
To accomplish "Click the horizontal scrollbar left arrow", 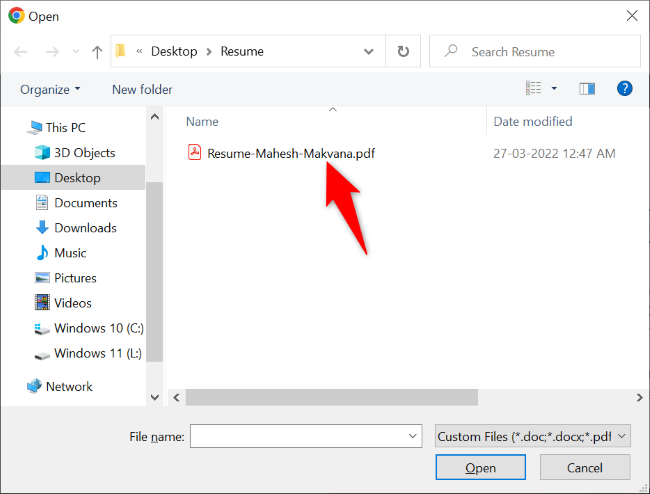I will (177, 397).
